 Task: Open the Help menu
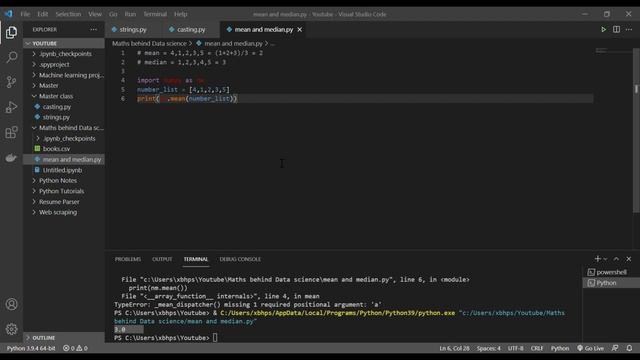pos(180,14)
